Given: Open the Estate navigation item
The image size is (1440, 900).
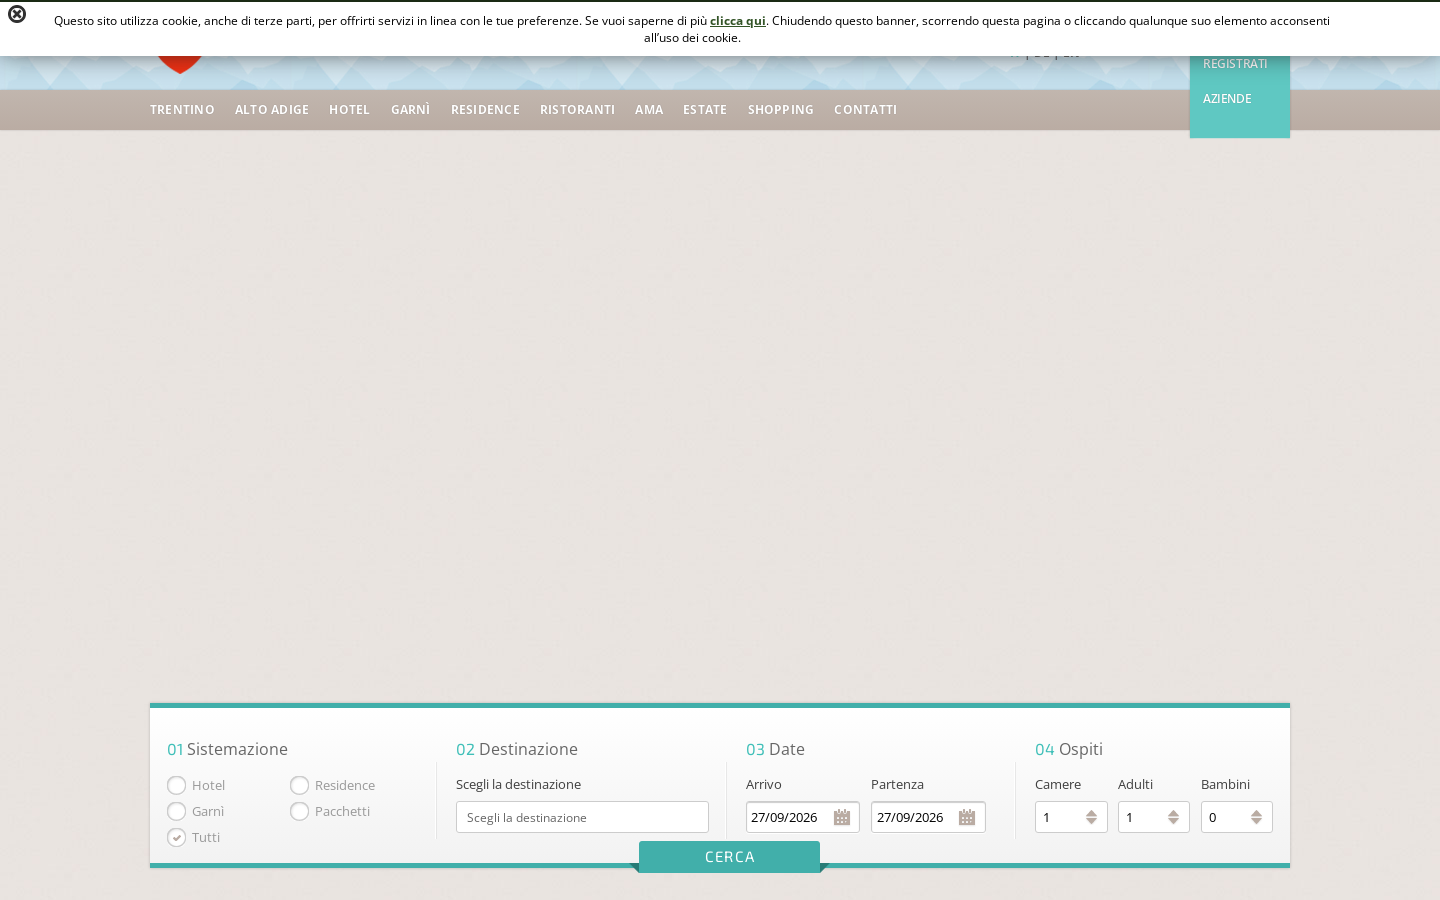Looking at the screenshot, I should pyautogui.click(x=705, y=110).
